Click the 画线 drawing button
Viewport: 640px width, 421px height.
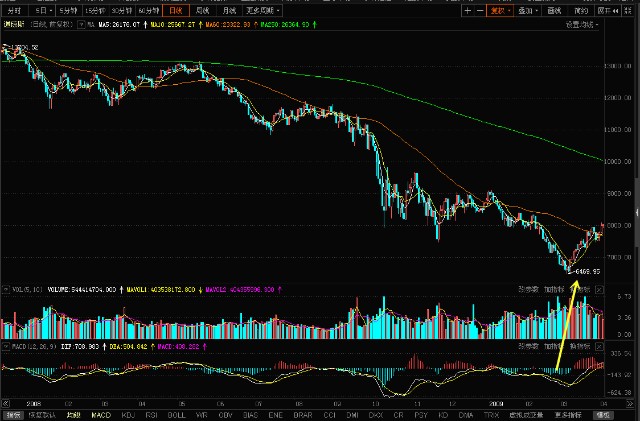click(x=554, y=11)
